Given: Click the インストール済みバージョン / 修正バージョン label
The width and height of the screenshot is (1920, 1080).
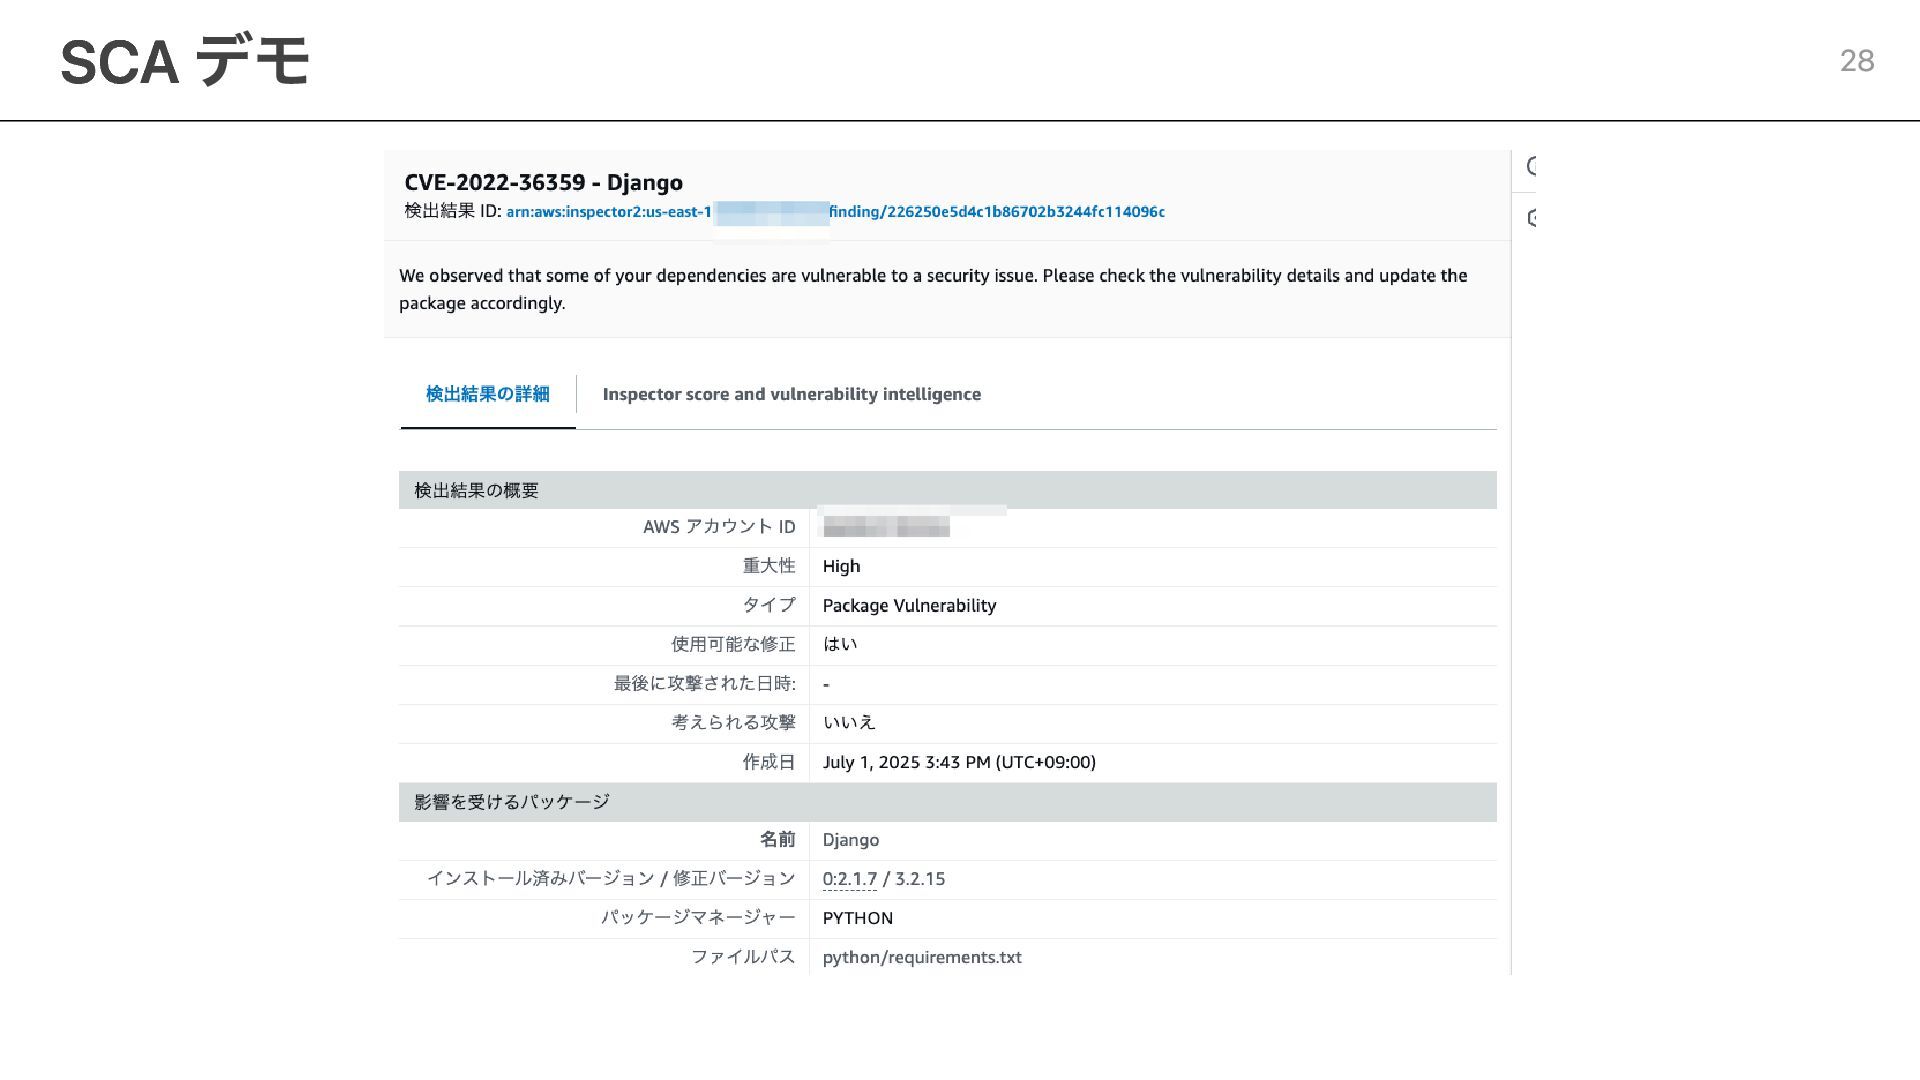Looking at the screenshot, I should [611, 879].
